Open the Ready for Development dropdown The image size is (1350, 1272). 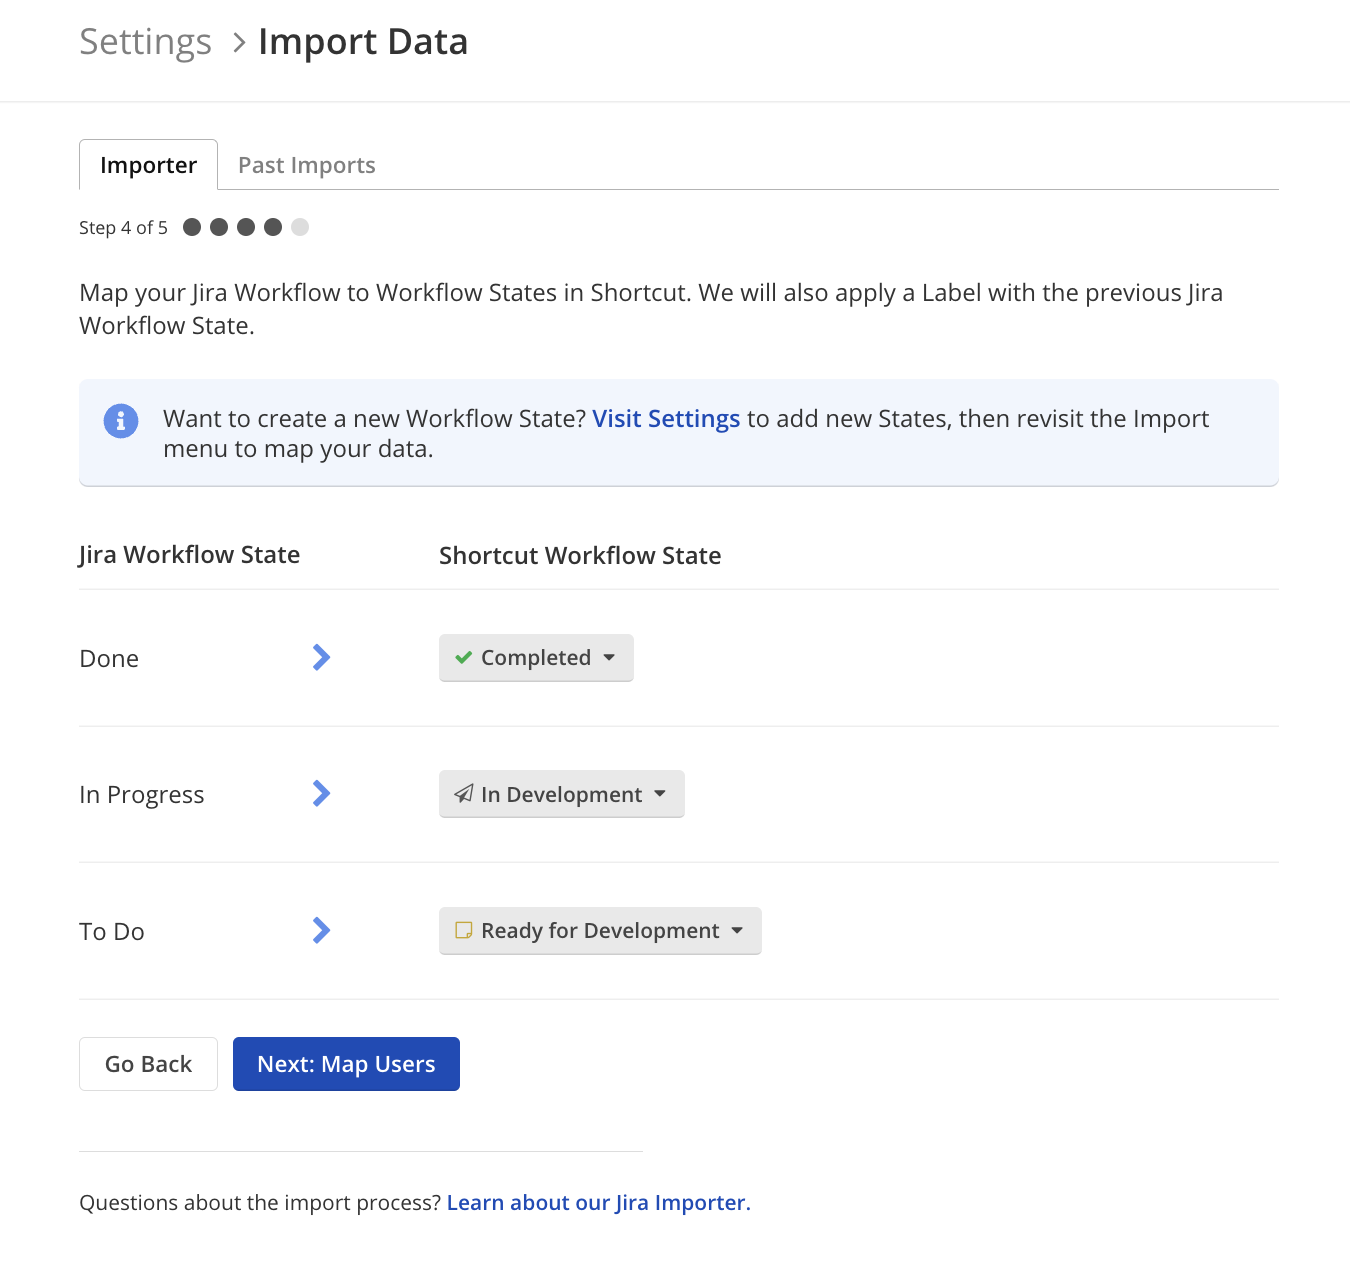(x=600, y=931)
